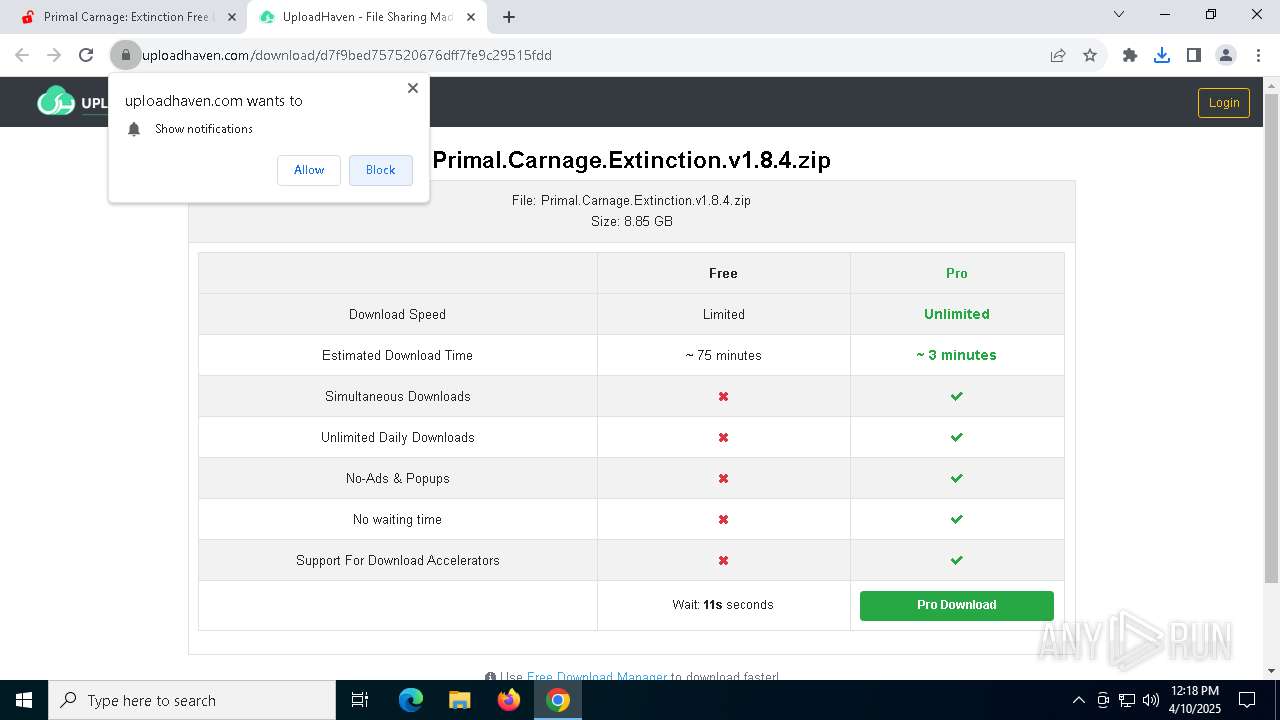The height and width of the screenshot is (720, 1280).
Task: Click the Wait 11s seconds countdown
Action: 723,605
